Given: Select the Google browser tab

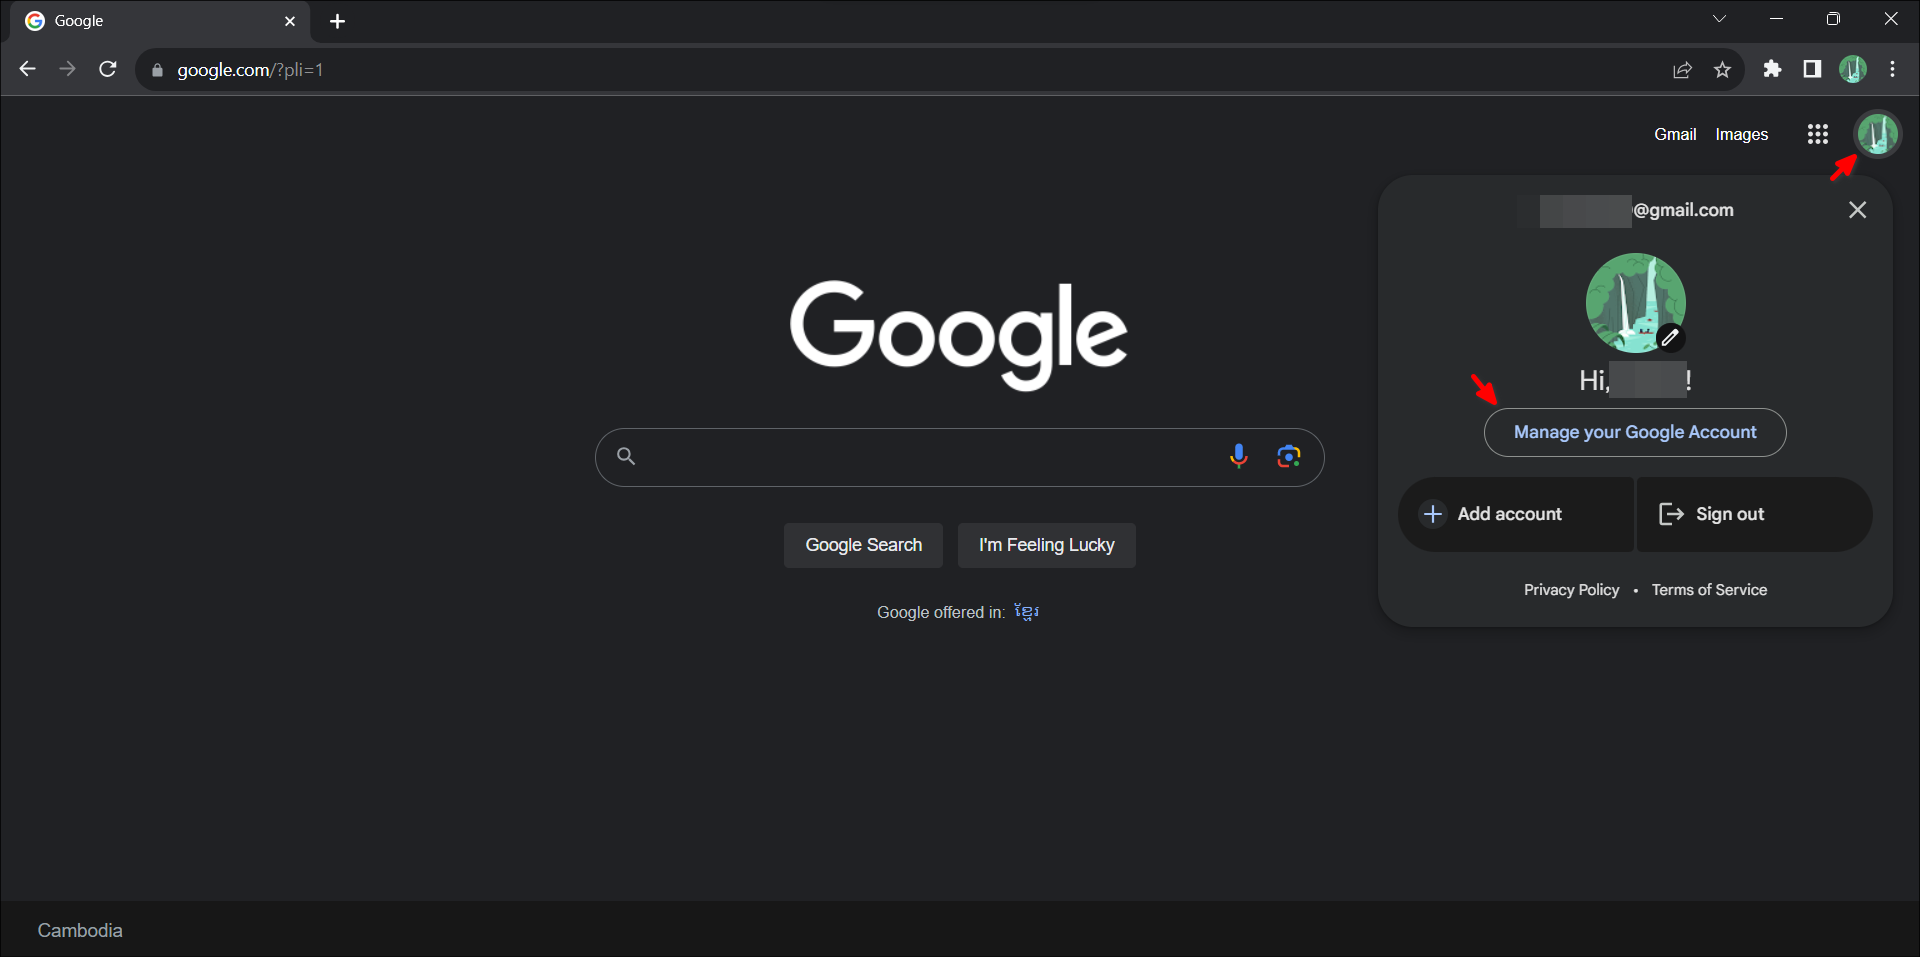Looking at the screenshot, I should tap(160, 21).
